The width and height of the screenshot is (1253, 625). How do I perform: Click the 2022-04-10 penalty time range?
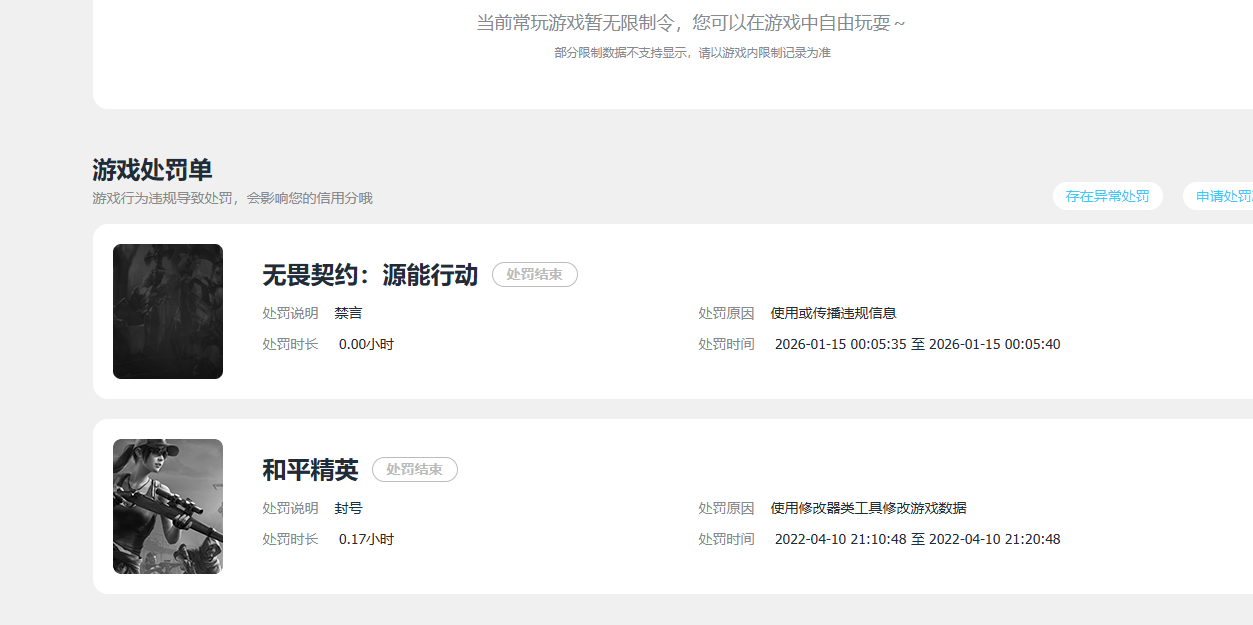(917, 539)
